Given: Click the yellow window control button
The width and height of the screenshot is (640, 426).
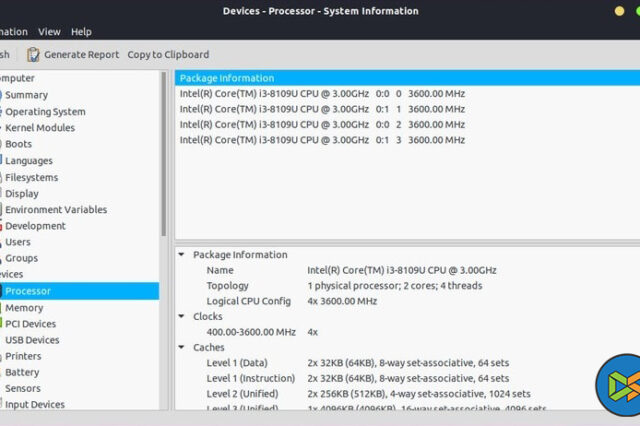Looking at the screenshot, I should [621, 11].
